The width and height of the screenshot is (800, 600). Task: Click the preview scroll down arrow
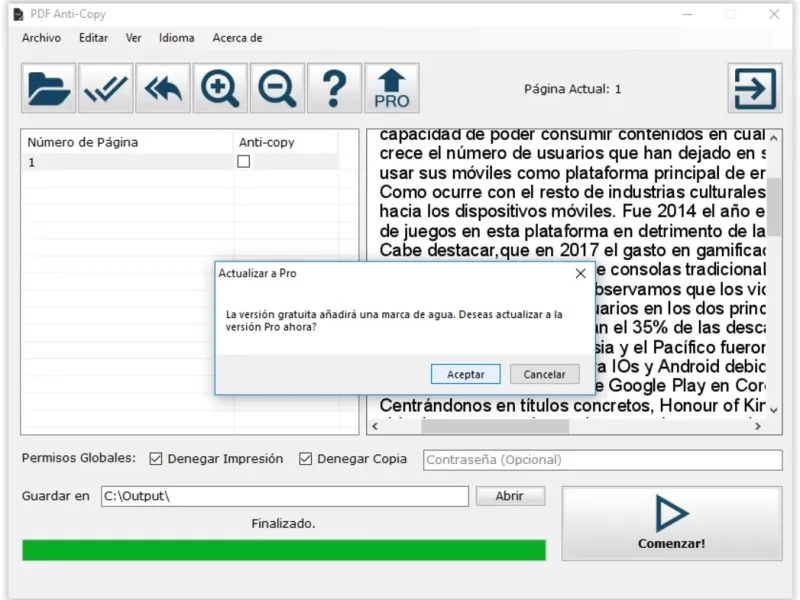[x=774, y=410]
